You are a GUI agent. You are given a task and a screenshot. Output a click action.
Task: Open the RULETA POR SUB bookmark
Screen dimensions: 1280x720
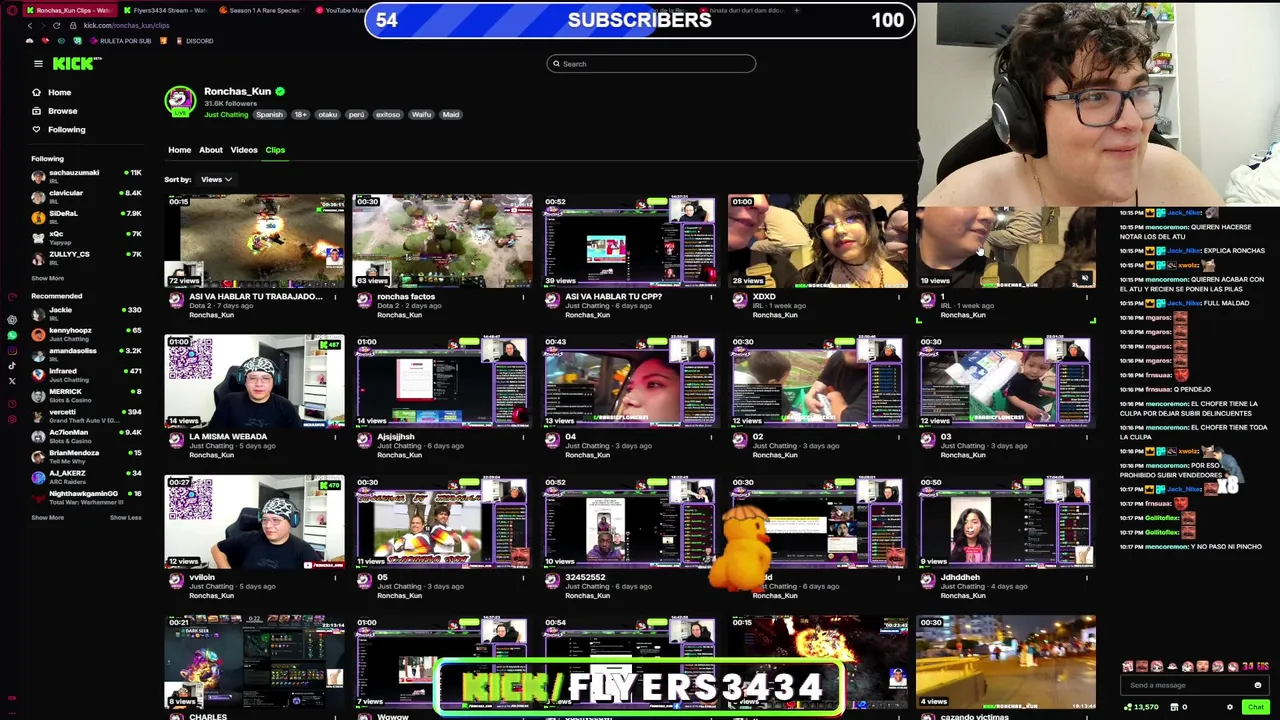pos(120,41)
